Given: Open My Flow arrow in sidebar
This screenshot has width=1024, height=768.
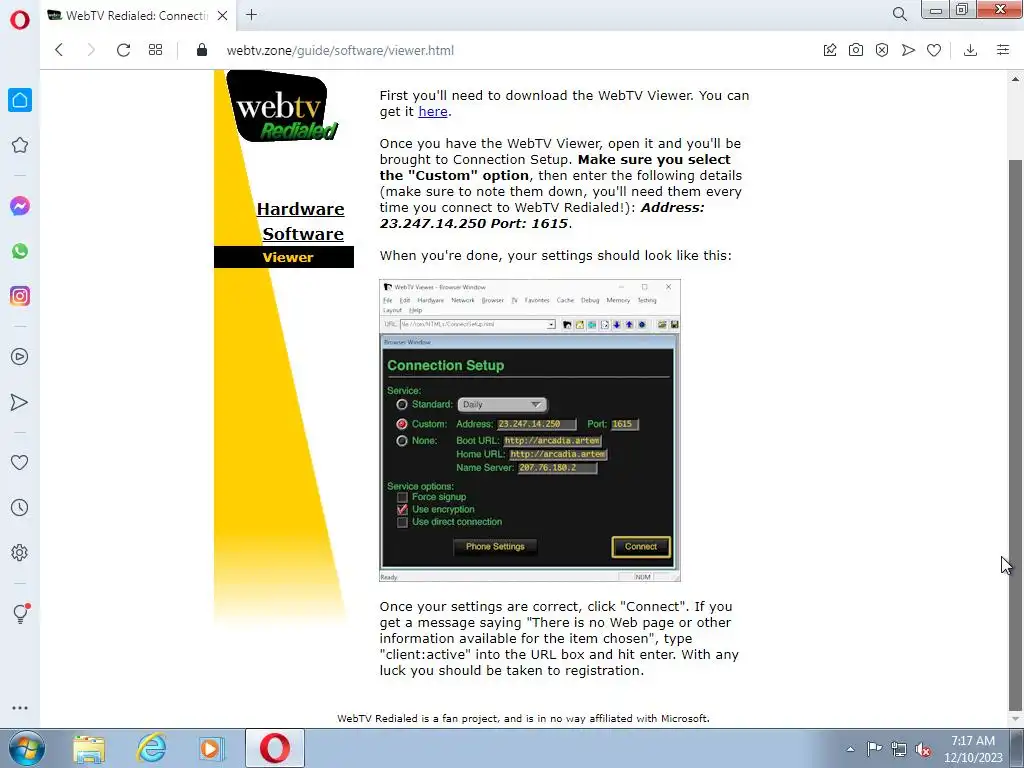Looking at the screenshot, I should 20,402.
